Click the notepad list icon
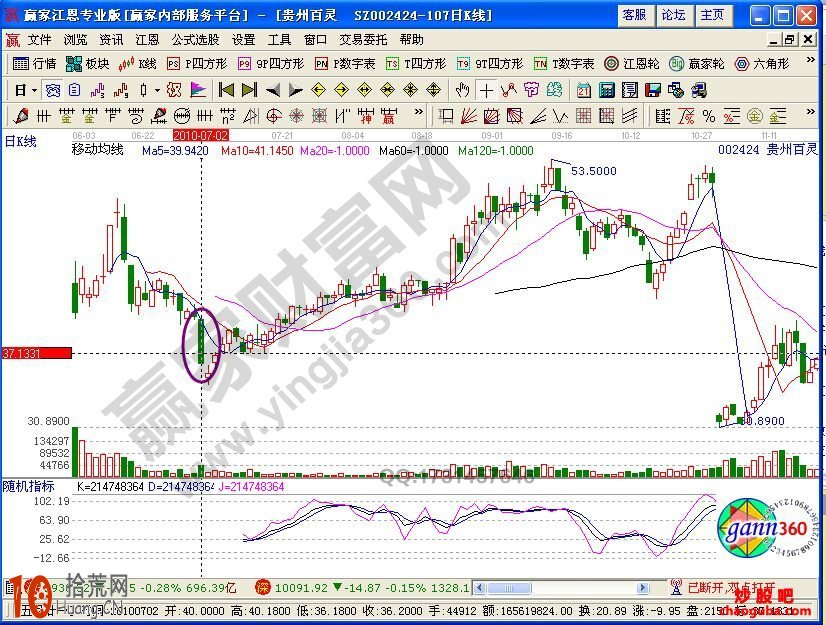This screenshot has height=625, width=826. (x=75, y=91)
